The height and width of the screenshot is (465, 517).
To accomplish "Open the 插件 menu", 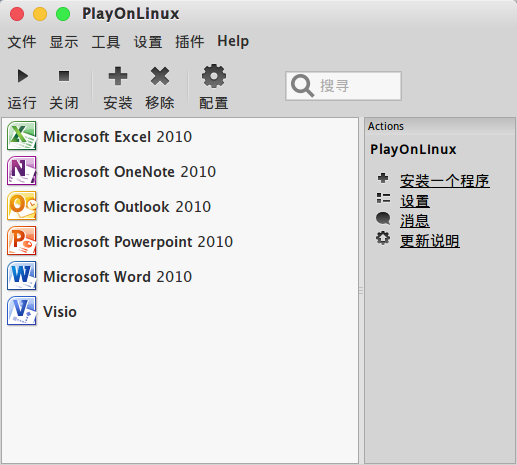I will [x=190, y=42].
